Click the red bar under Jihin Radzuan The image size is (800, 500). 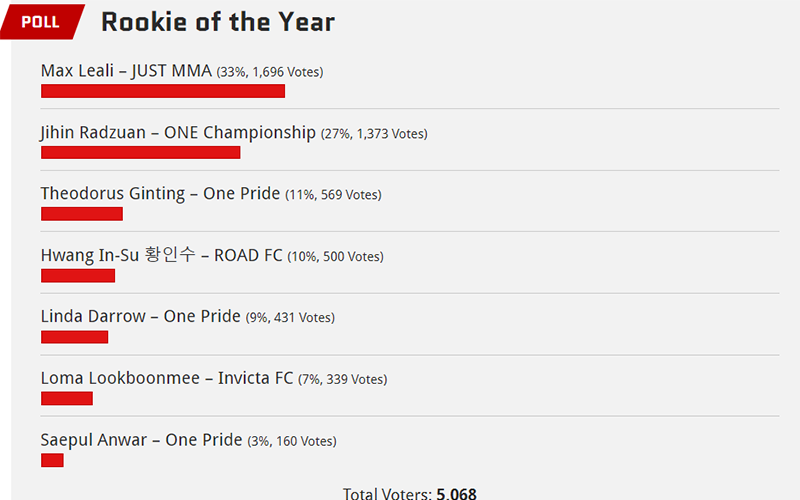tap(140, 152)
